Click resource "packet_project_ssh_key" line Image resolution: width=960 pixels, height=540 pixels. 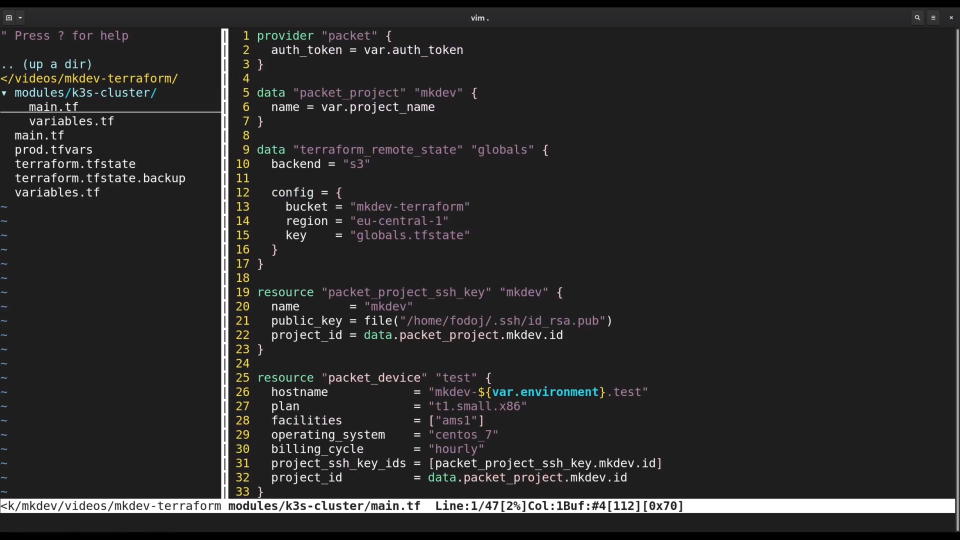[410, 292]
